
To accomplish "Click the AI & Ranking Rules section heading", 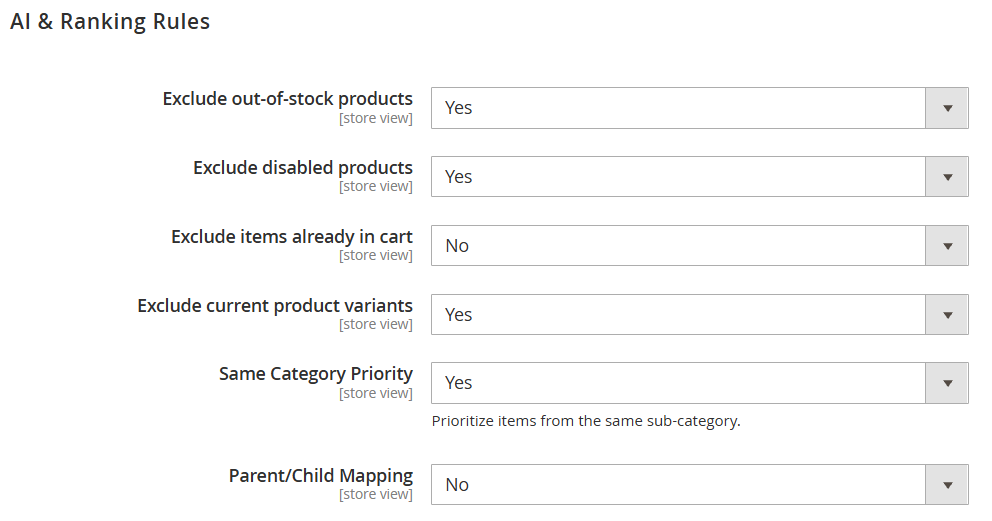I will pos(110,21).
